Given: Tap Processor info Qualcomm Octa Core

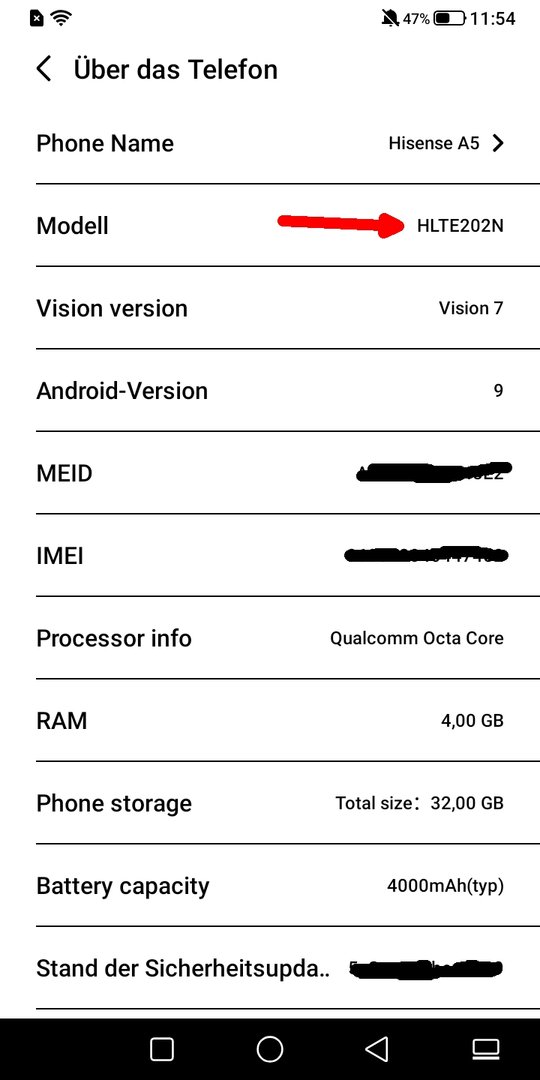Looking at the screenshot, I should (270, 638).
